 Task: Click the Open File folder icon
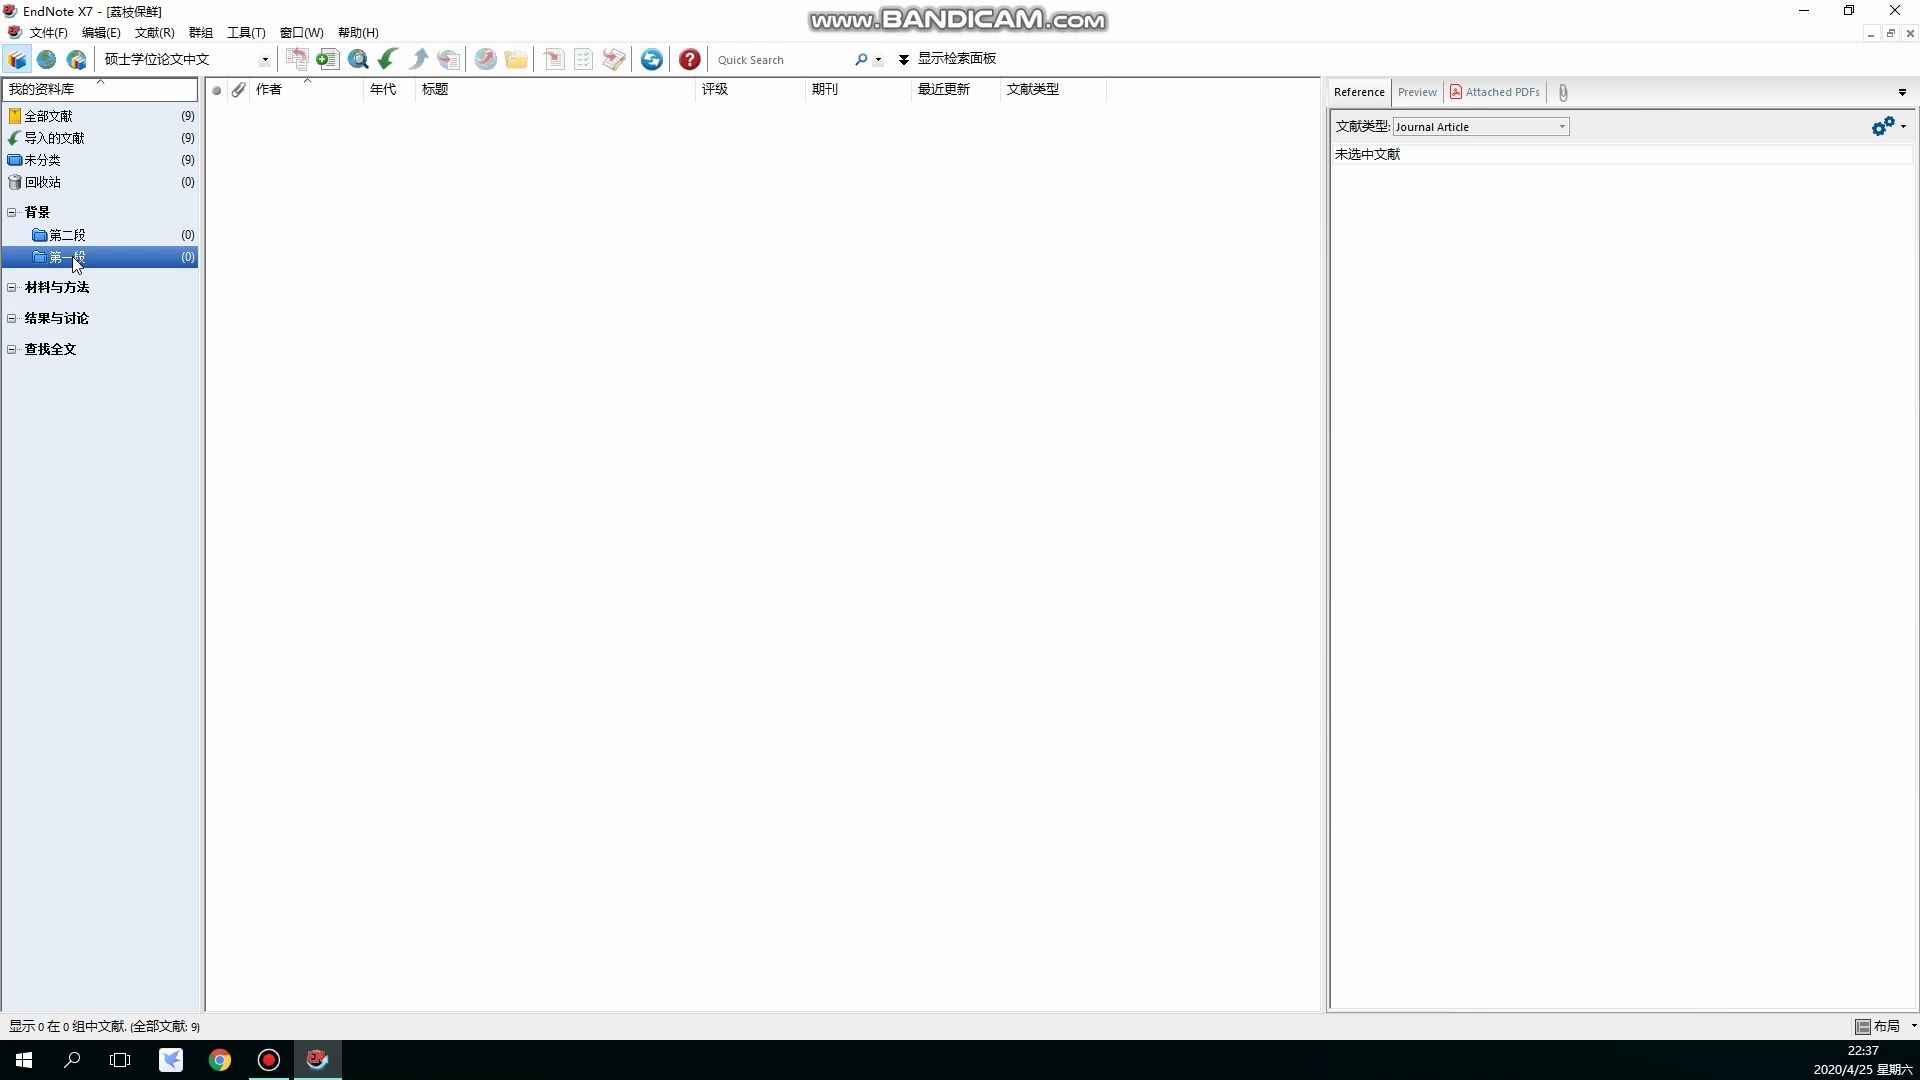[516, 60]
